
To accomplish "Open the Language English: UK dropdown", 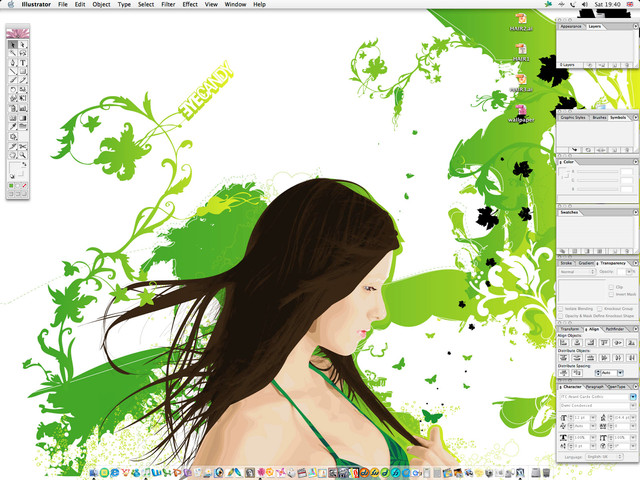I will click(x=604, y=457).
